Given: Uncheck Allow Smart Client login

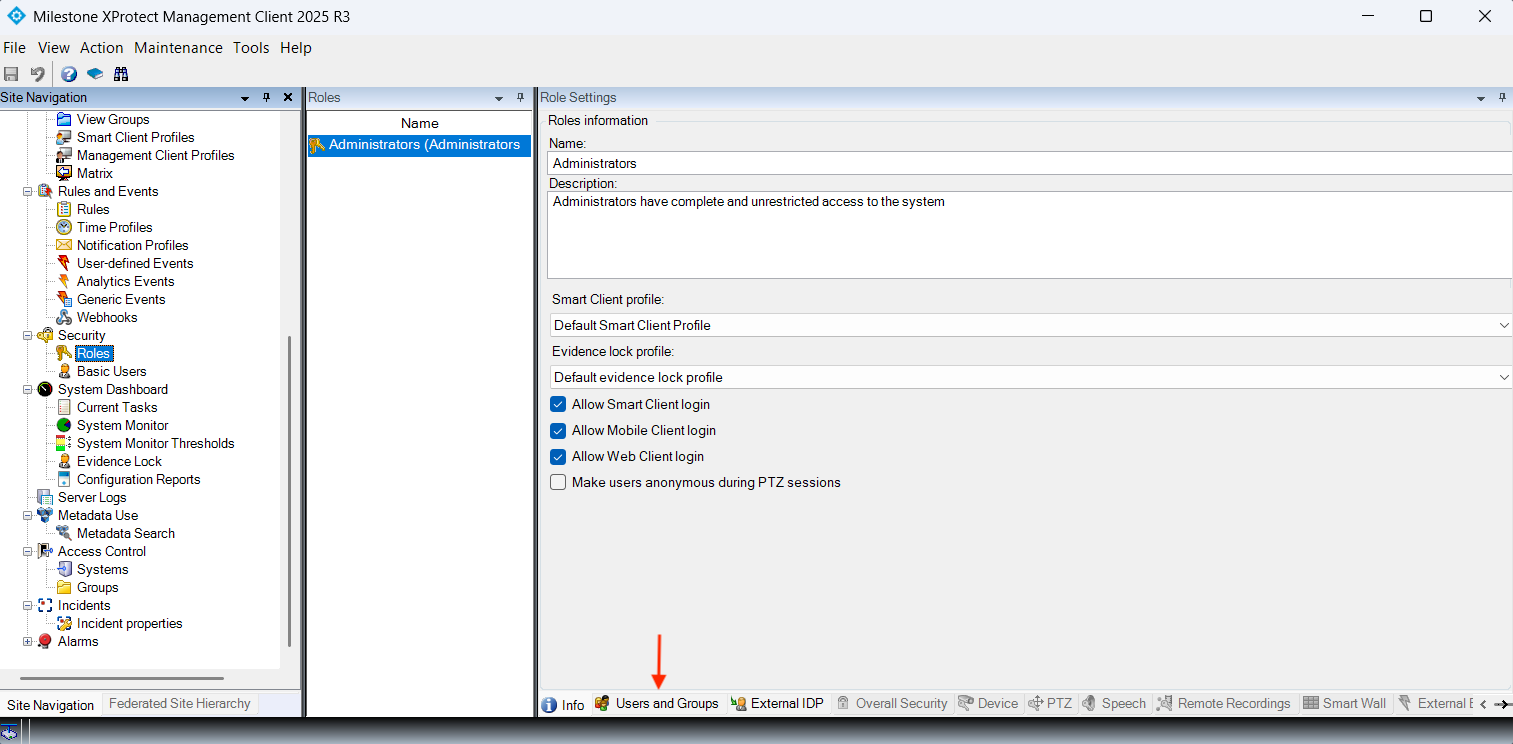Looking at the screenshot, I should tap(558, 405).
